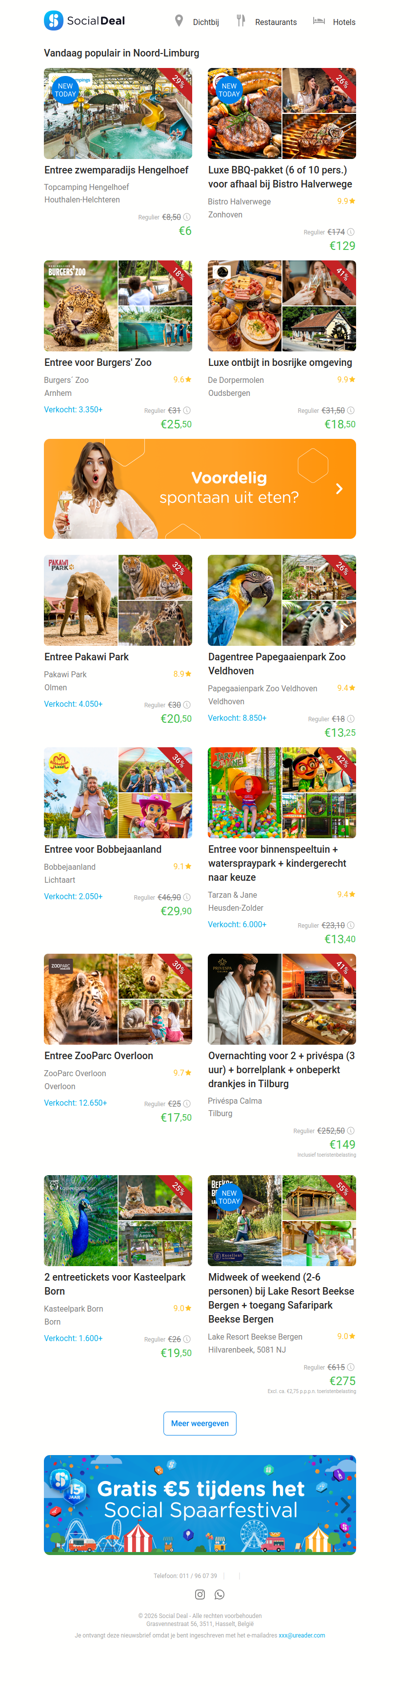Open 2 entreetickets voor Kasteelpark Born title
Viewport: 400px width, 1686px height.
pos(115,1284)
